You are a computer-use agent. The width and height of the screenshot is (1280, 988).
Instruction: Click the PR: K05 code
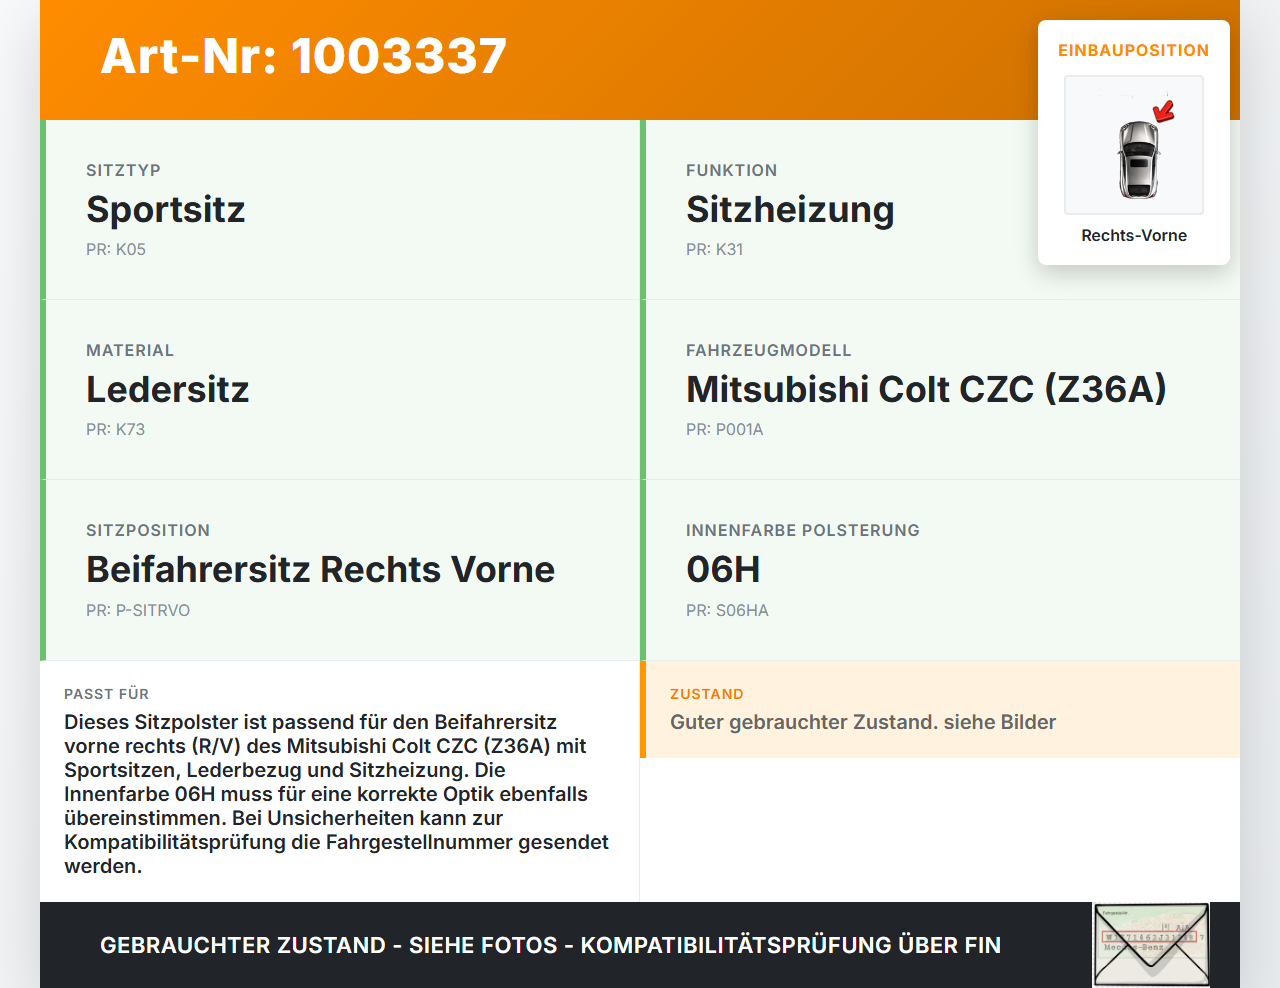coord(116,249)
